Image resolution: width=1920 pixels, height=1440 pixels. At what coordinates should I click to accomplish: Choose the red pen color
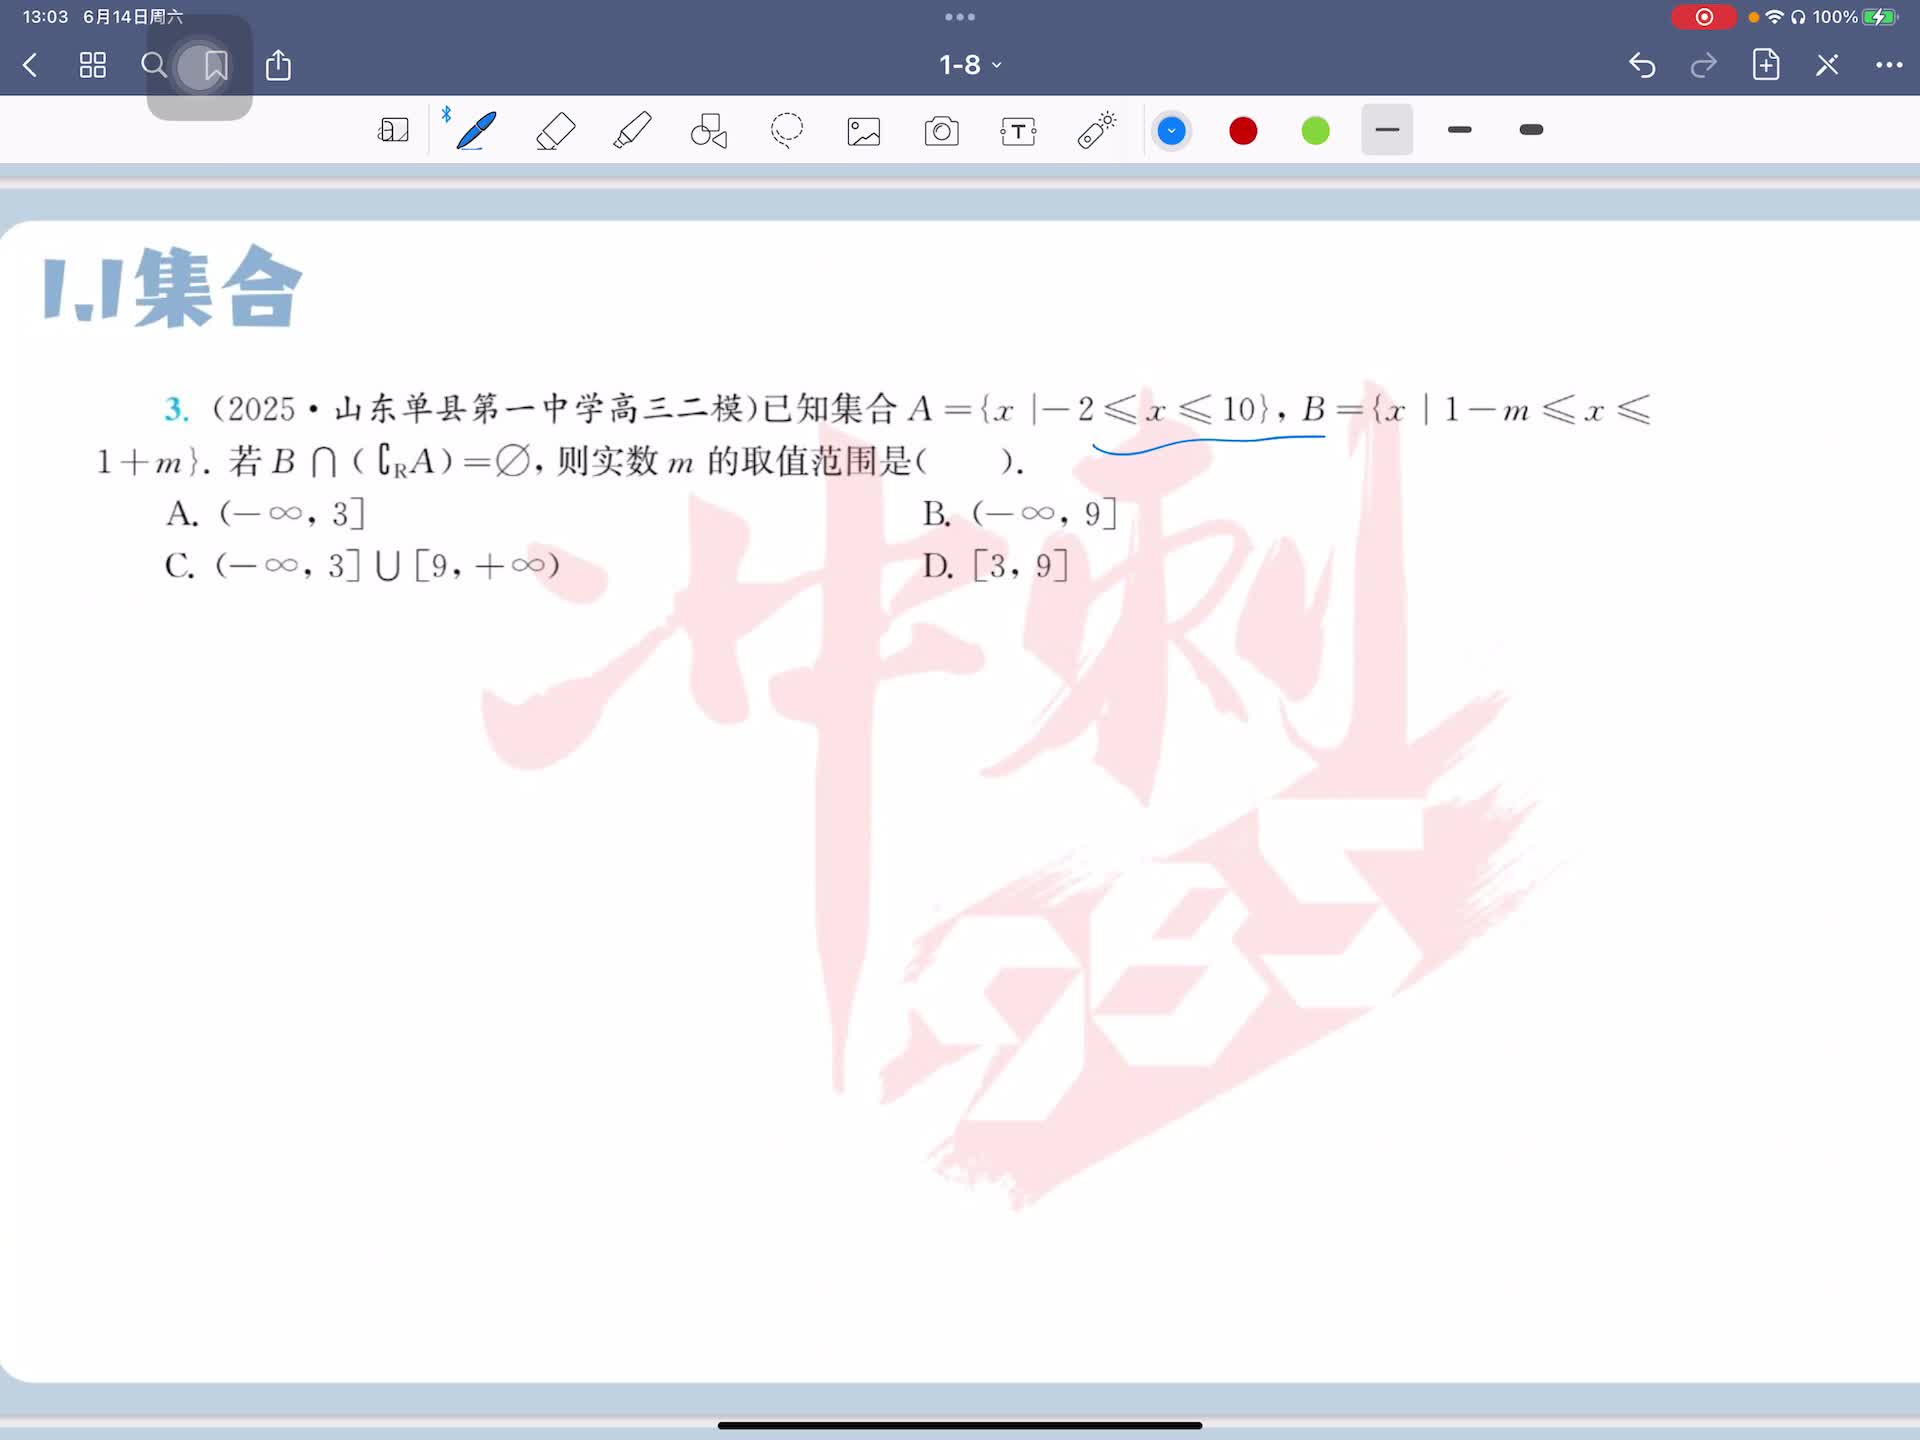[x=1243, y=131]
